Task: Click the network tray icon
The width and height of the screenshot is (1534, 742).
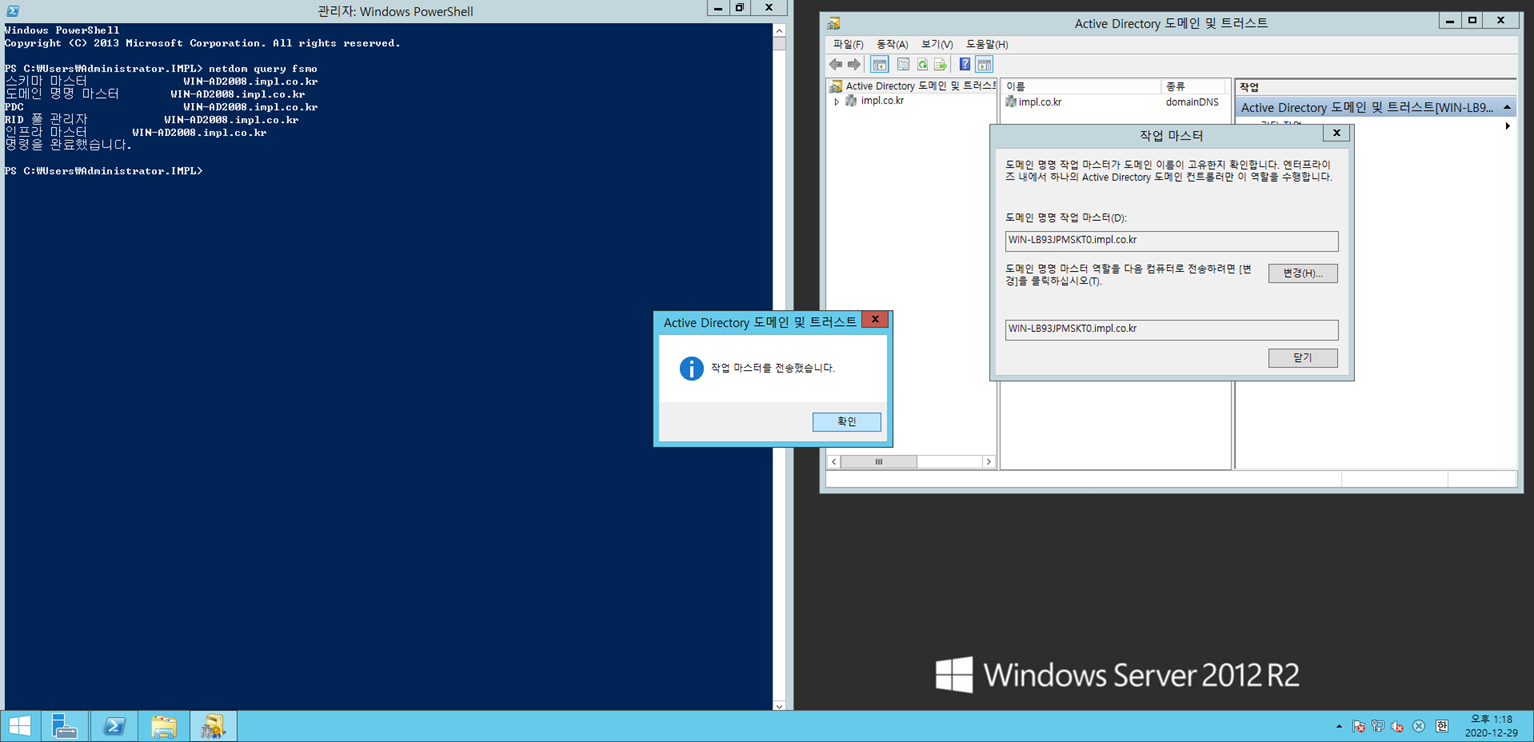Action: click(x=1378, y=726)
